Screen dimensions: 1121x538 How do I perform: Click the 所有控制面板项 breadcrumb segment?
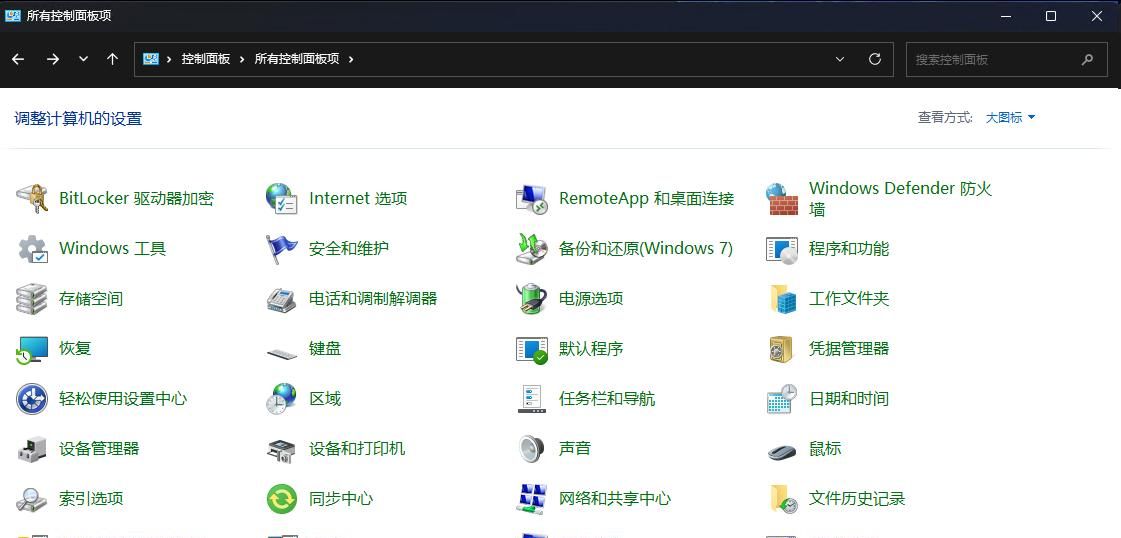[x=297, y=59]
